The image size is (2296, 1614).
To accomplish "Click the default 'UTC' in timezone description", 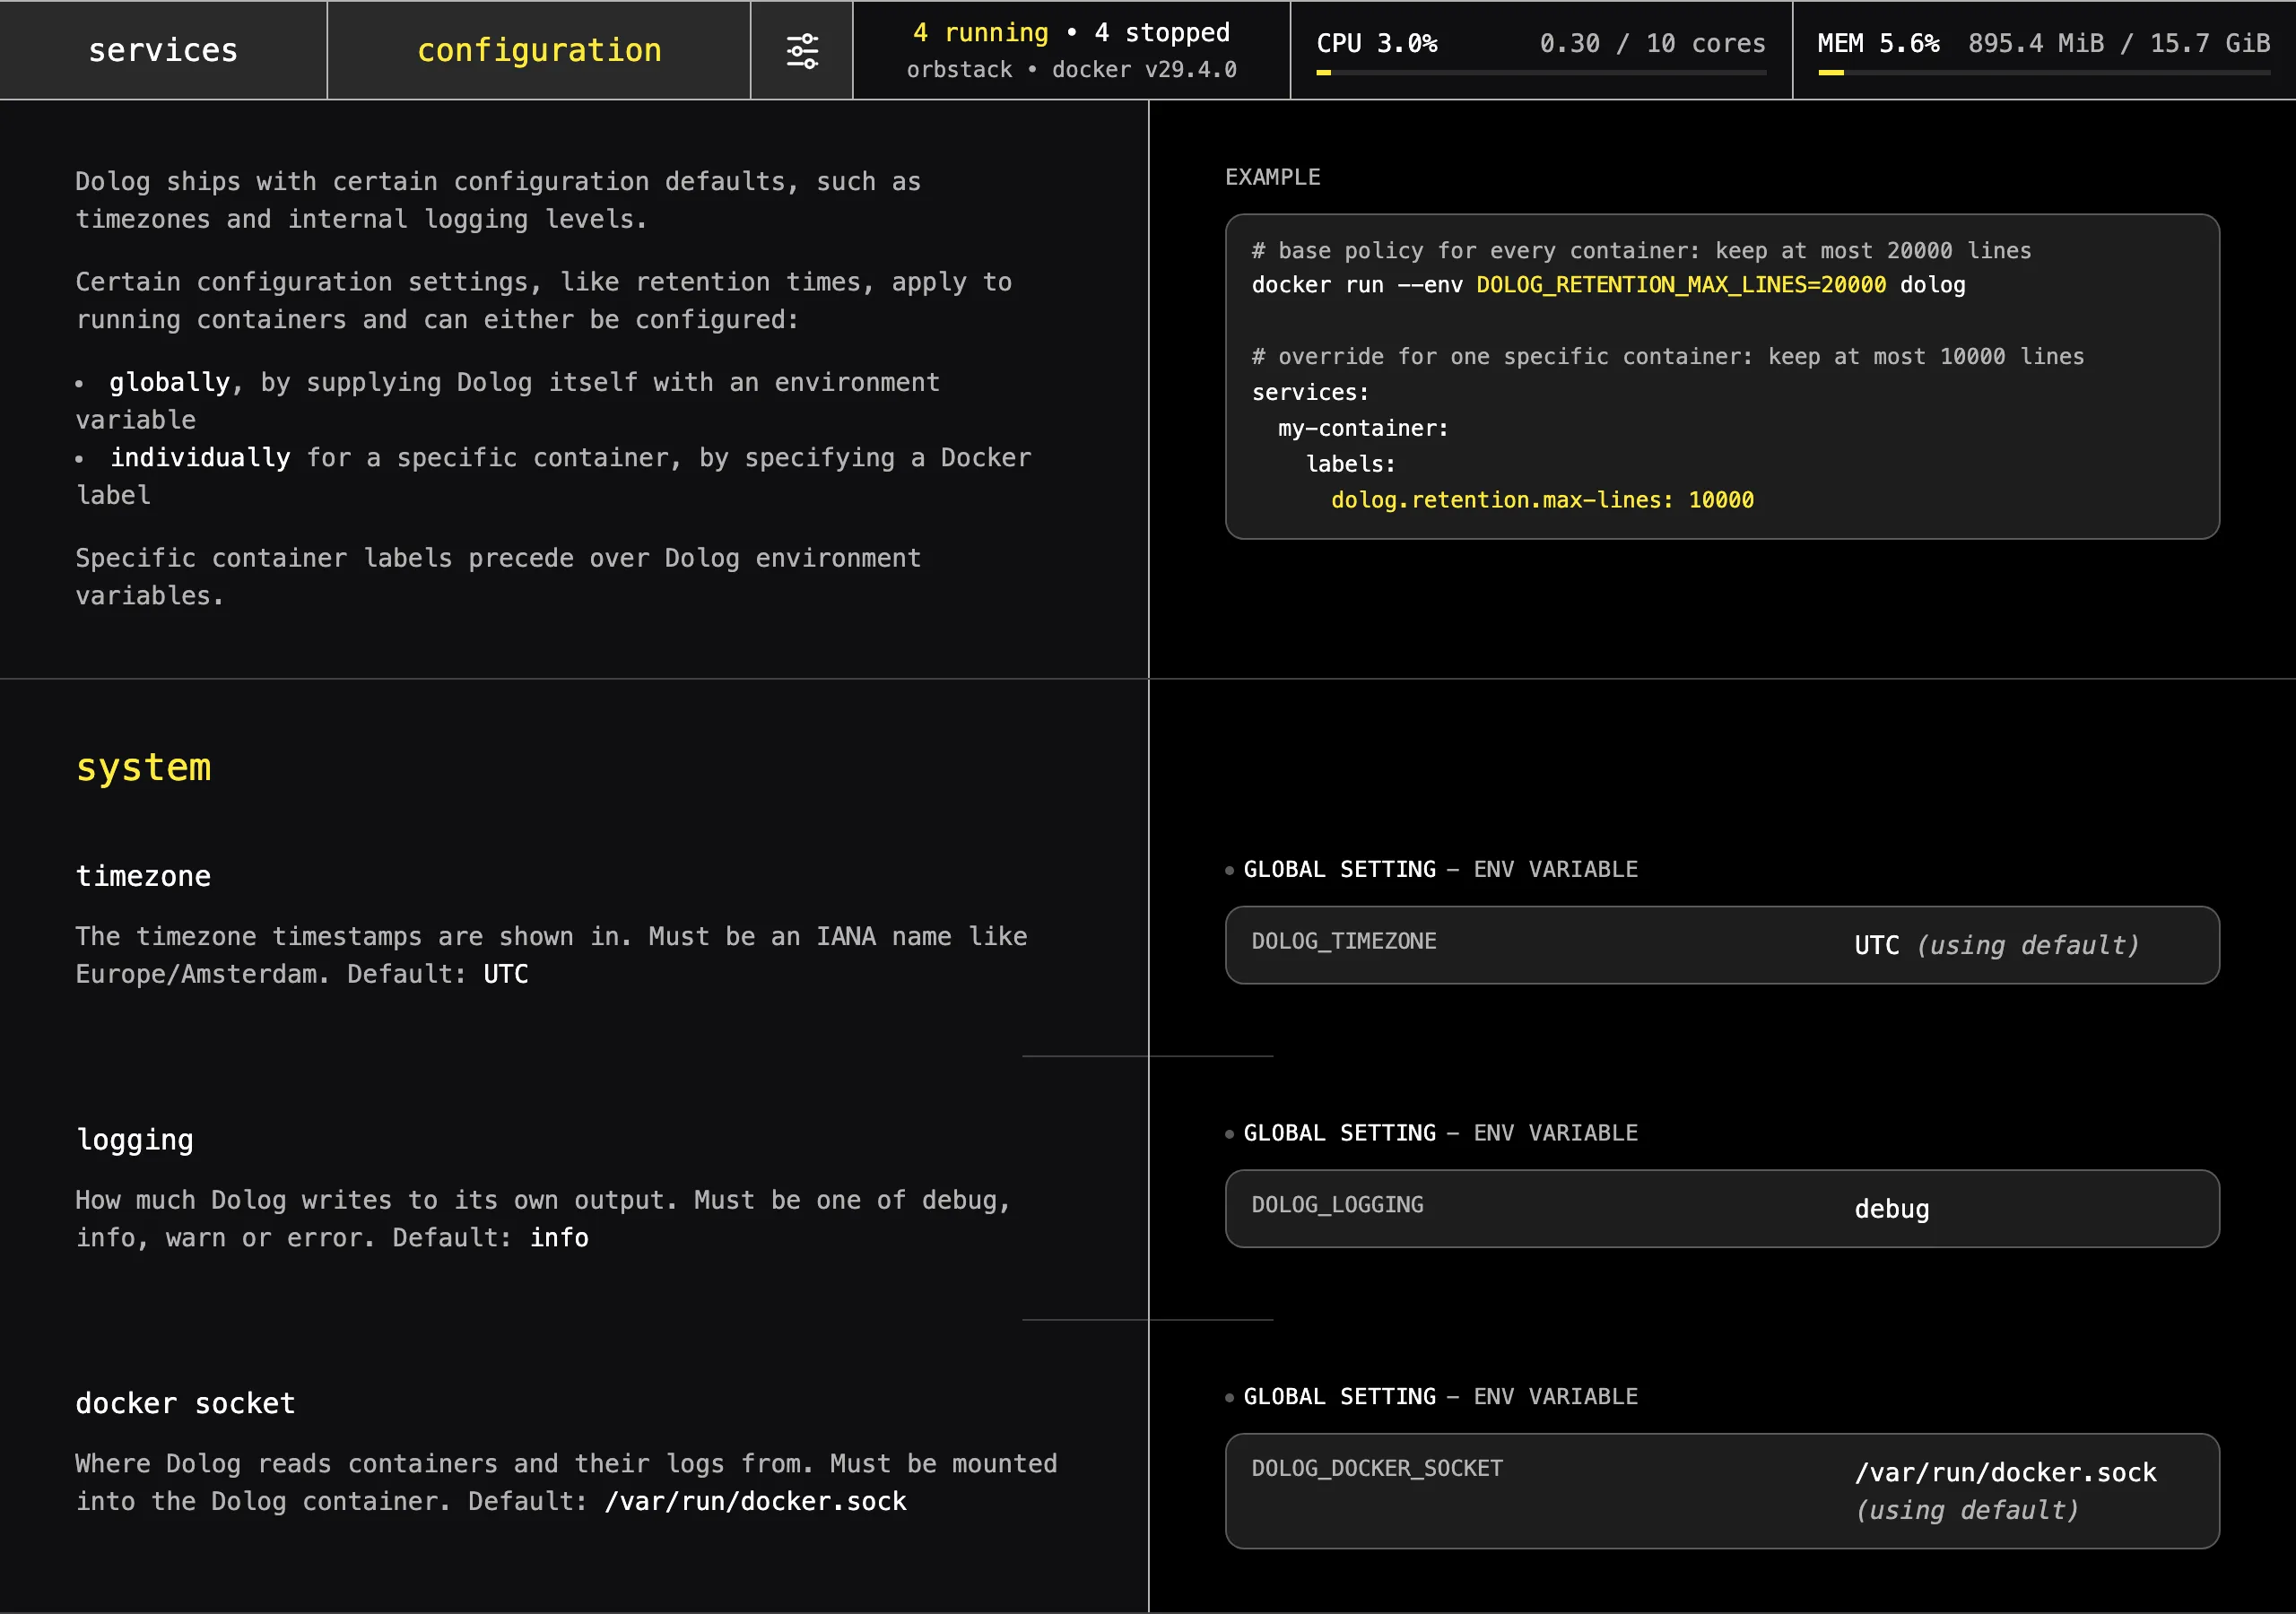I will (506, 974).
